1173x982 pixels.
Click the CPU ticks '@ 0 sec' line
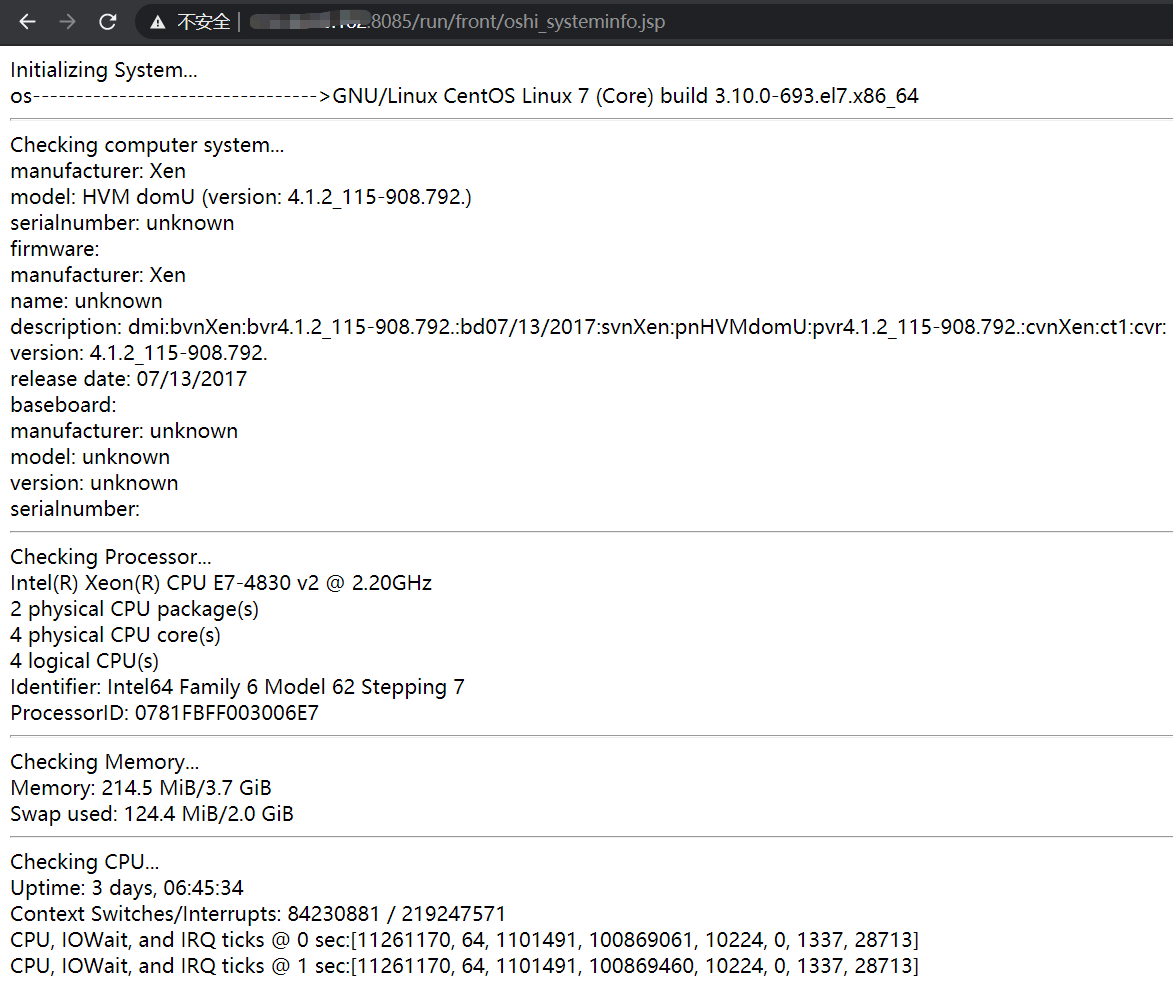coord(465,940)
